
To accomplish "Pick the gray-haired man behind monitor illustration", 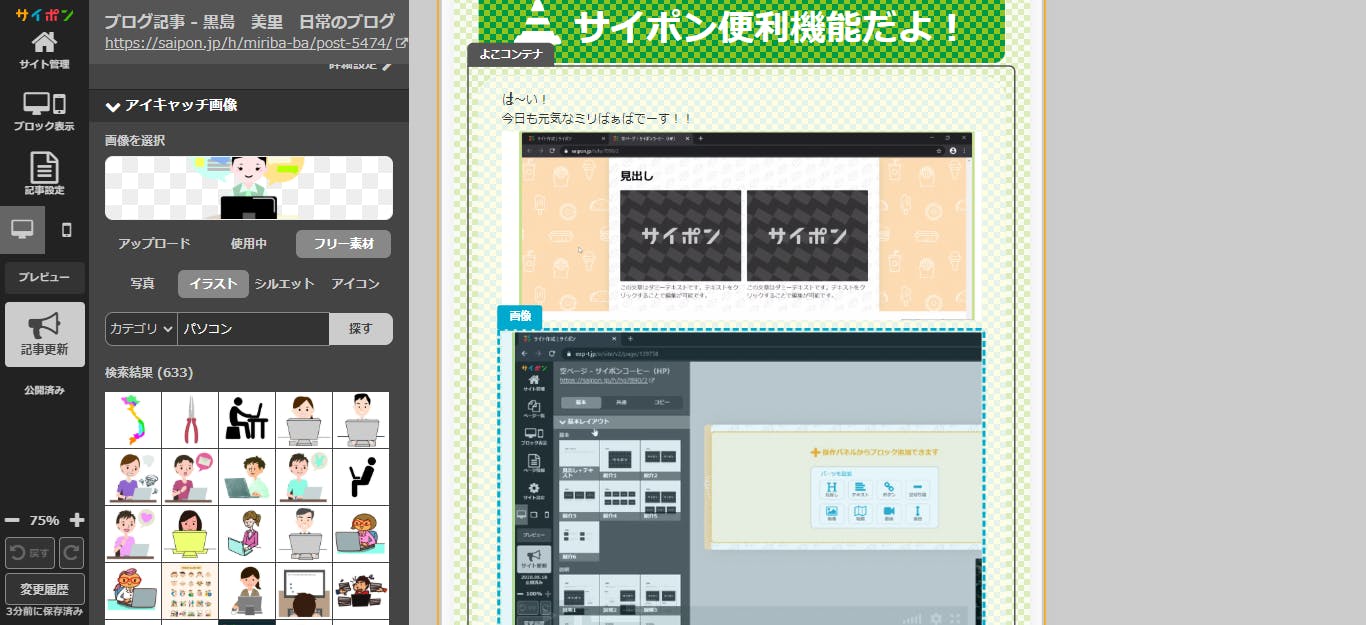I will click(x=304, y=534).
